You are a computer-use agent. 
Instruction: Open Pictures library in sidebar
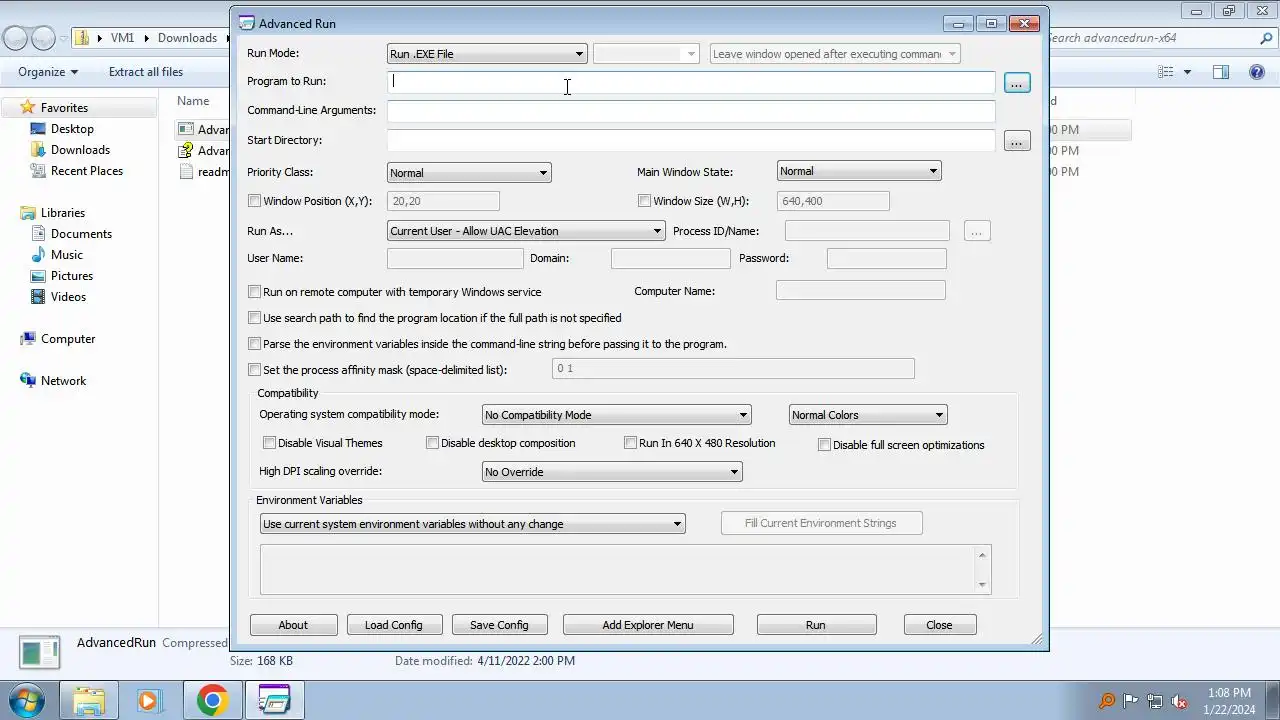(72, 276)
